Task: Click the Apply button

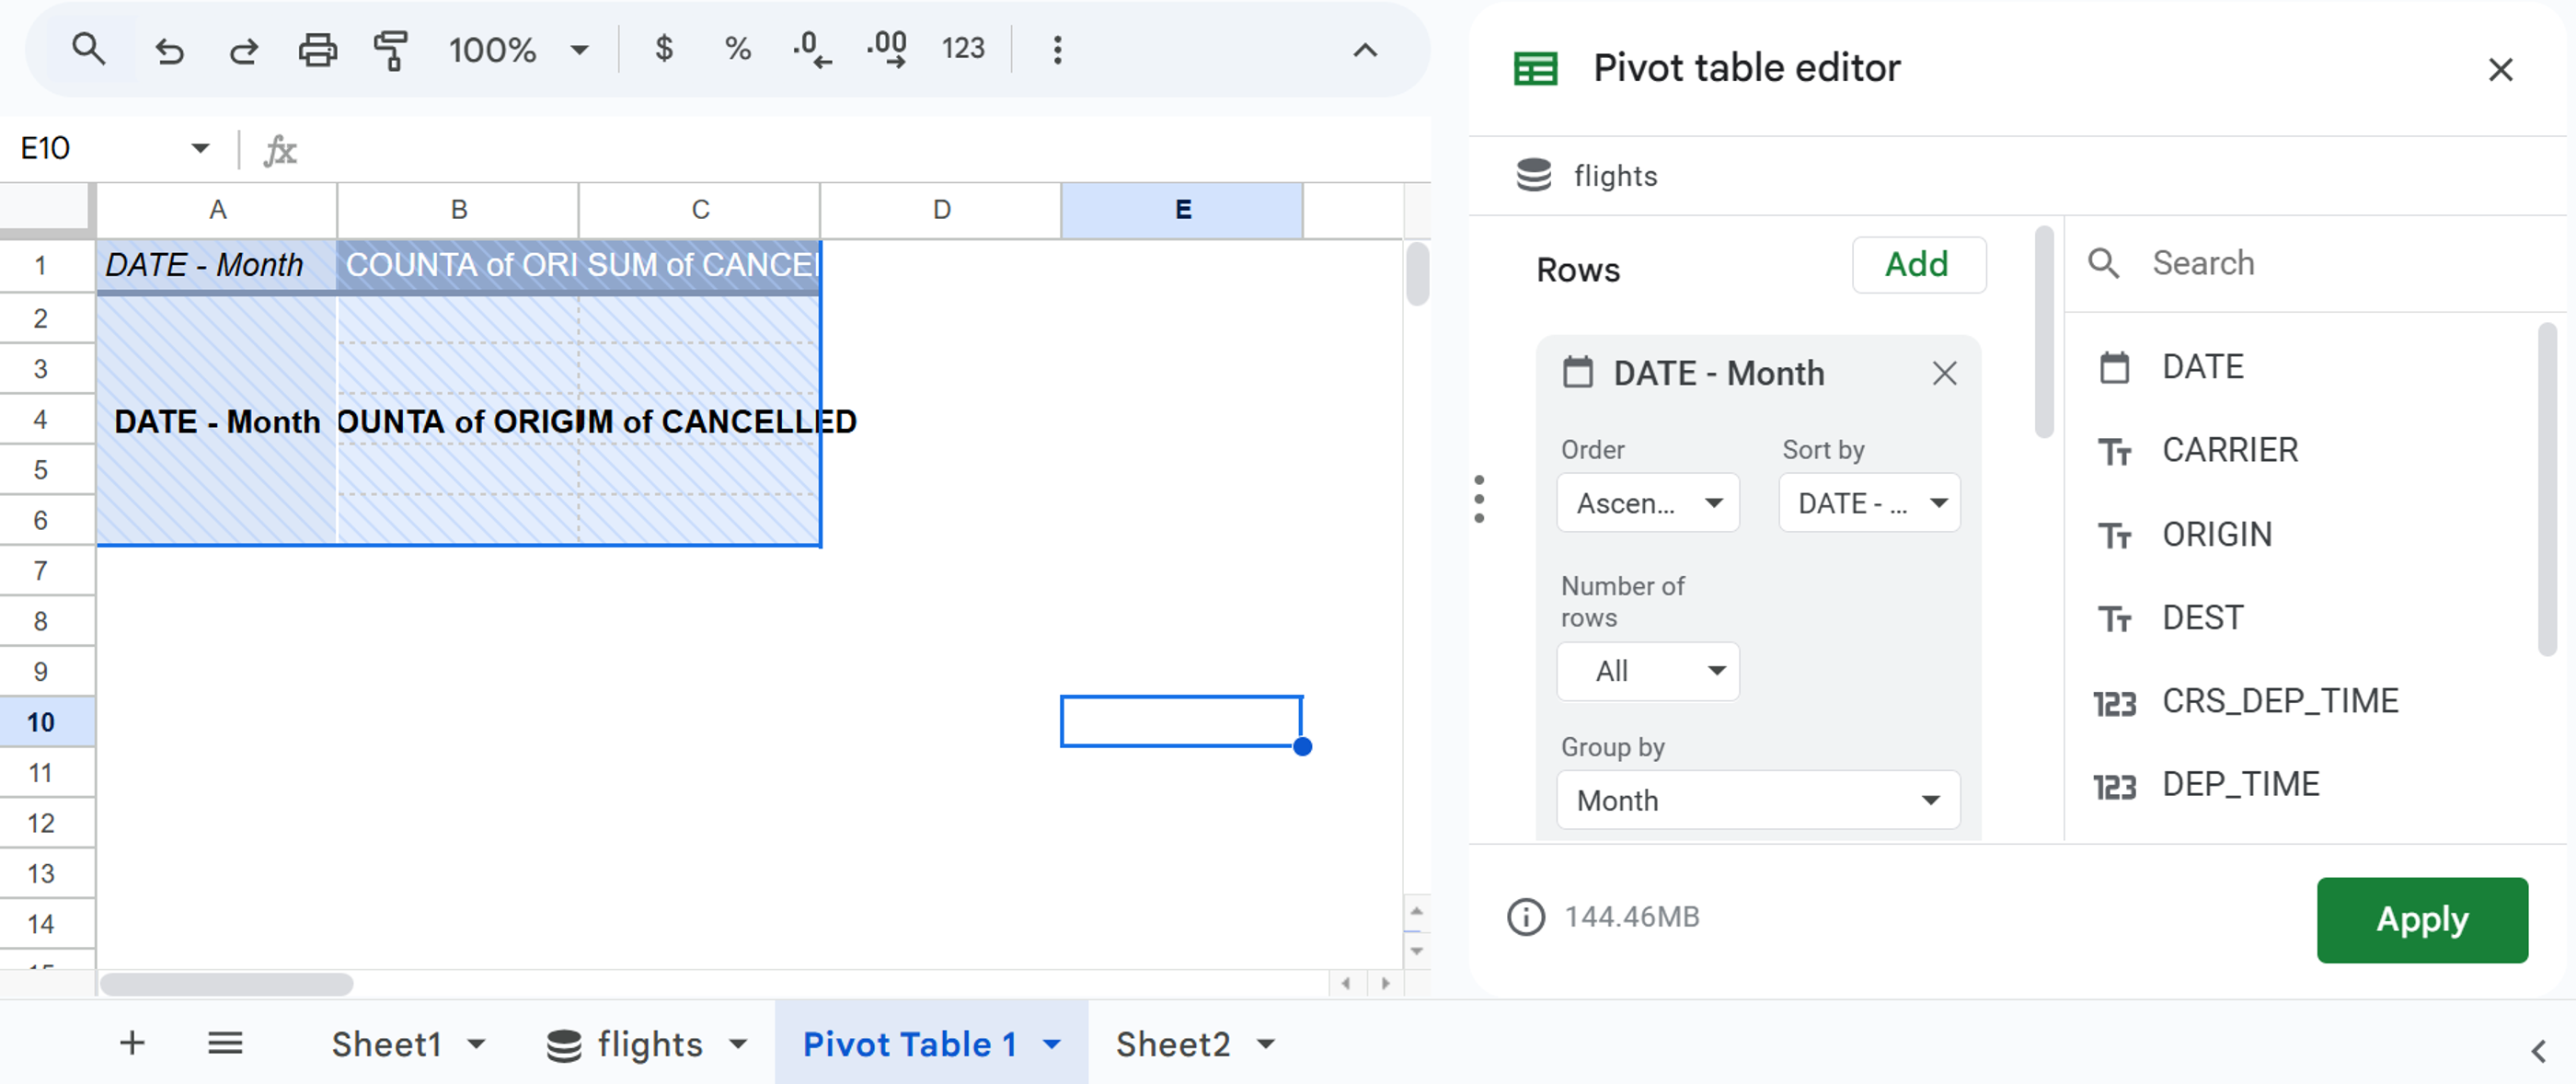Action: click(2422, 919)
